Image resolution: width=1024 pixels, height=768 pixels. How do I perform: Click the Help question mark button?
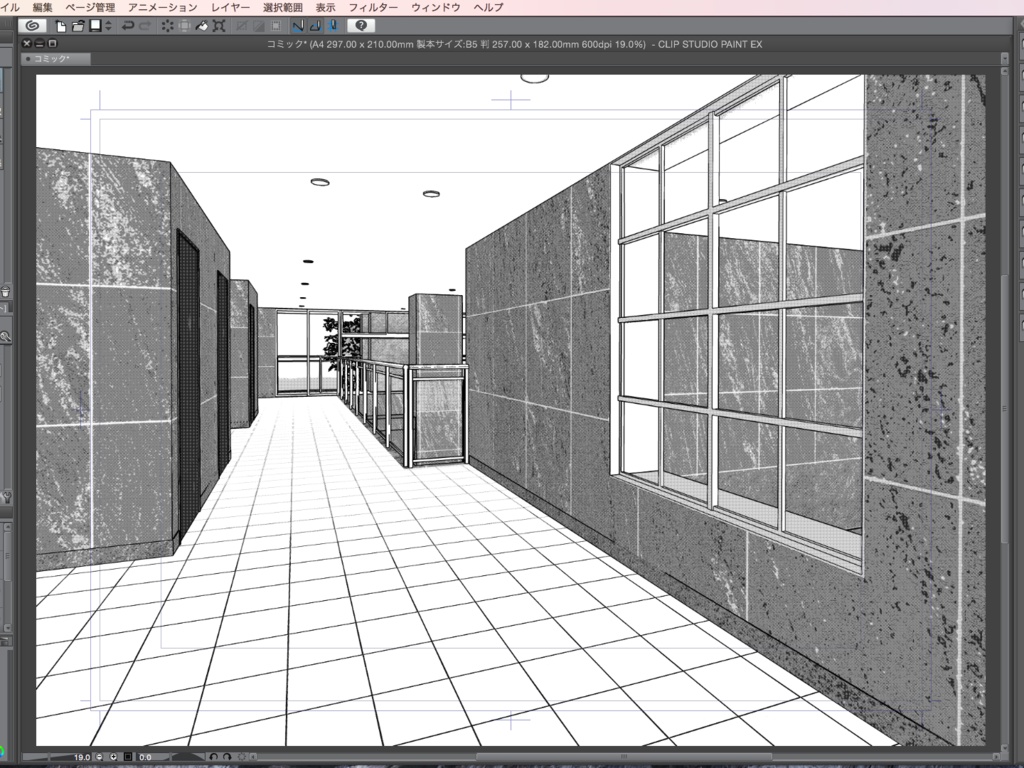(363, 25)
